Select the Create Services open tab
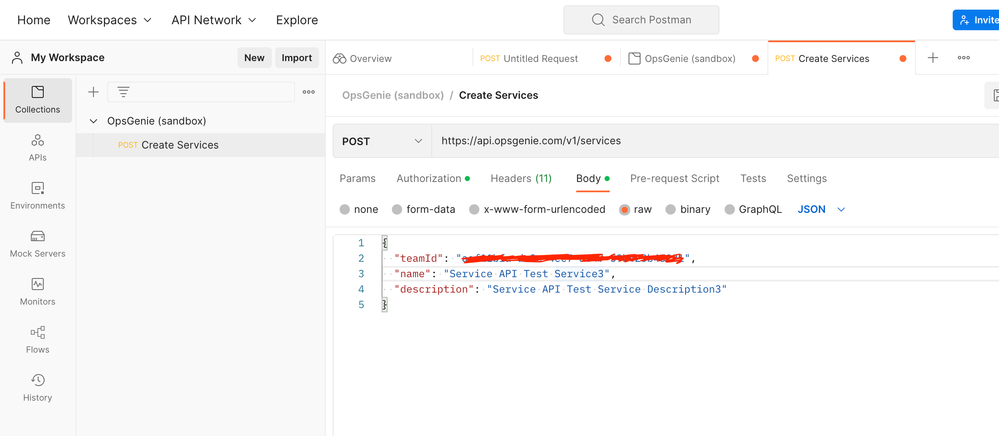This screenshot has width=999, height=436. (x=833, y=59)
